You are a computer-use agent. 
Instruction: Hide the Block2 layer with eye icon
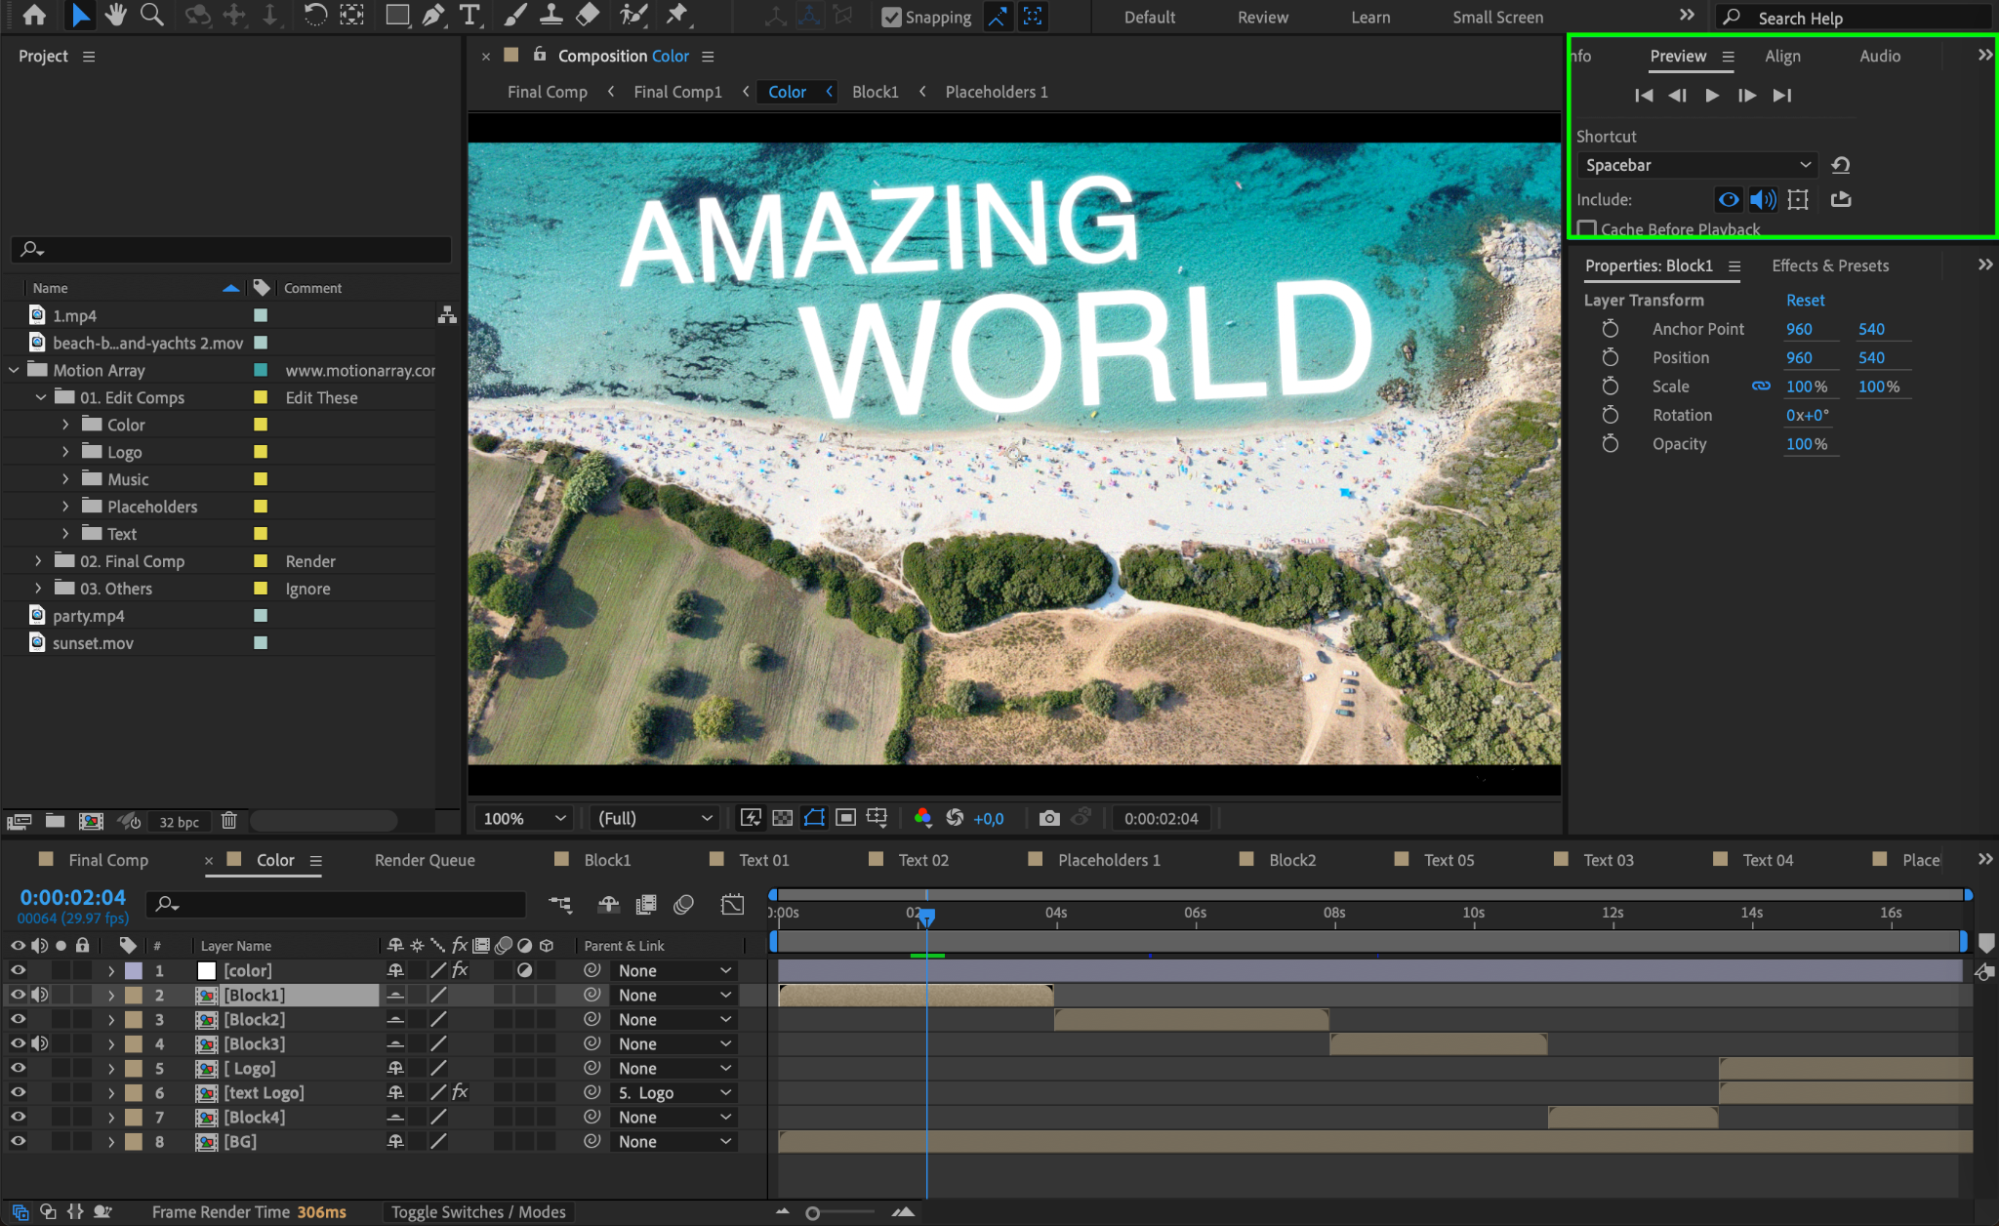click(18, 1019)
